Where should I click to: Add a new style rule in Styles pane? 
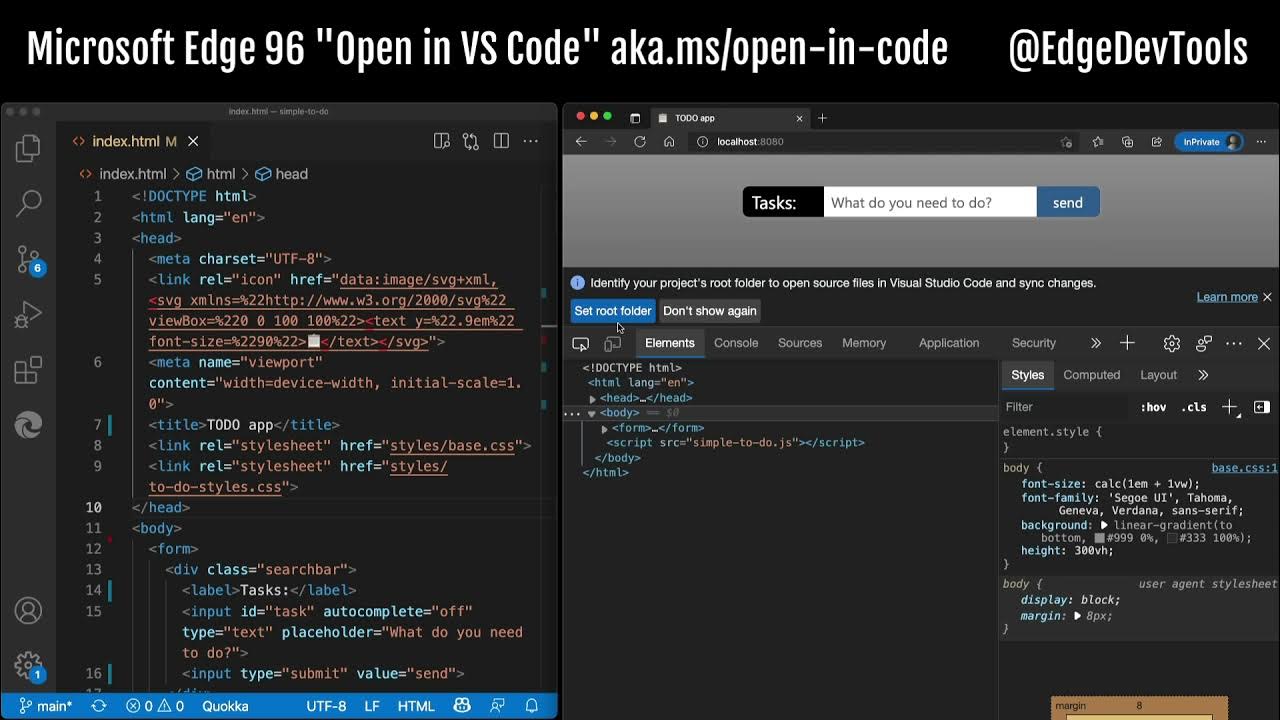pyautogui.click(x=1229, y=407)
